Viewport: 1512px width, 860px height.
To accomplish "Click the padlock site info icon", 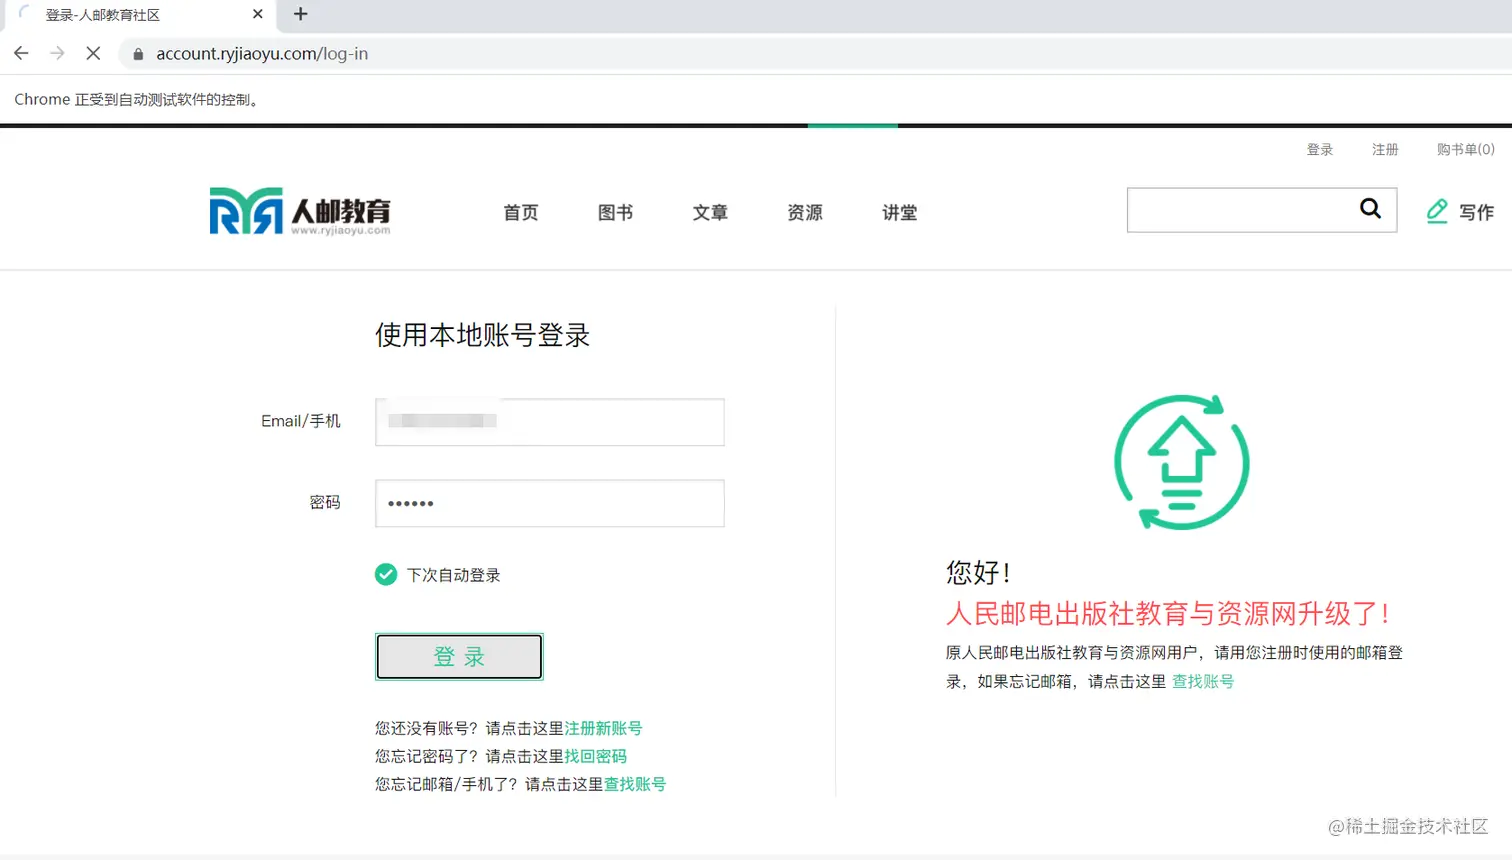I will (138, 54).
